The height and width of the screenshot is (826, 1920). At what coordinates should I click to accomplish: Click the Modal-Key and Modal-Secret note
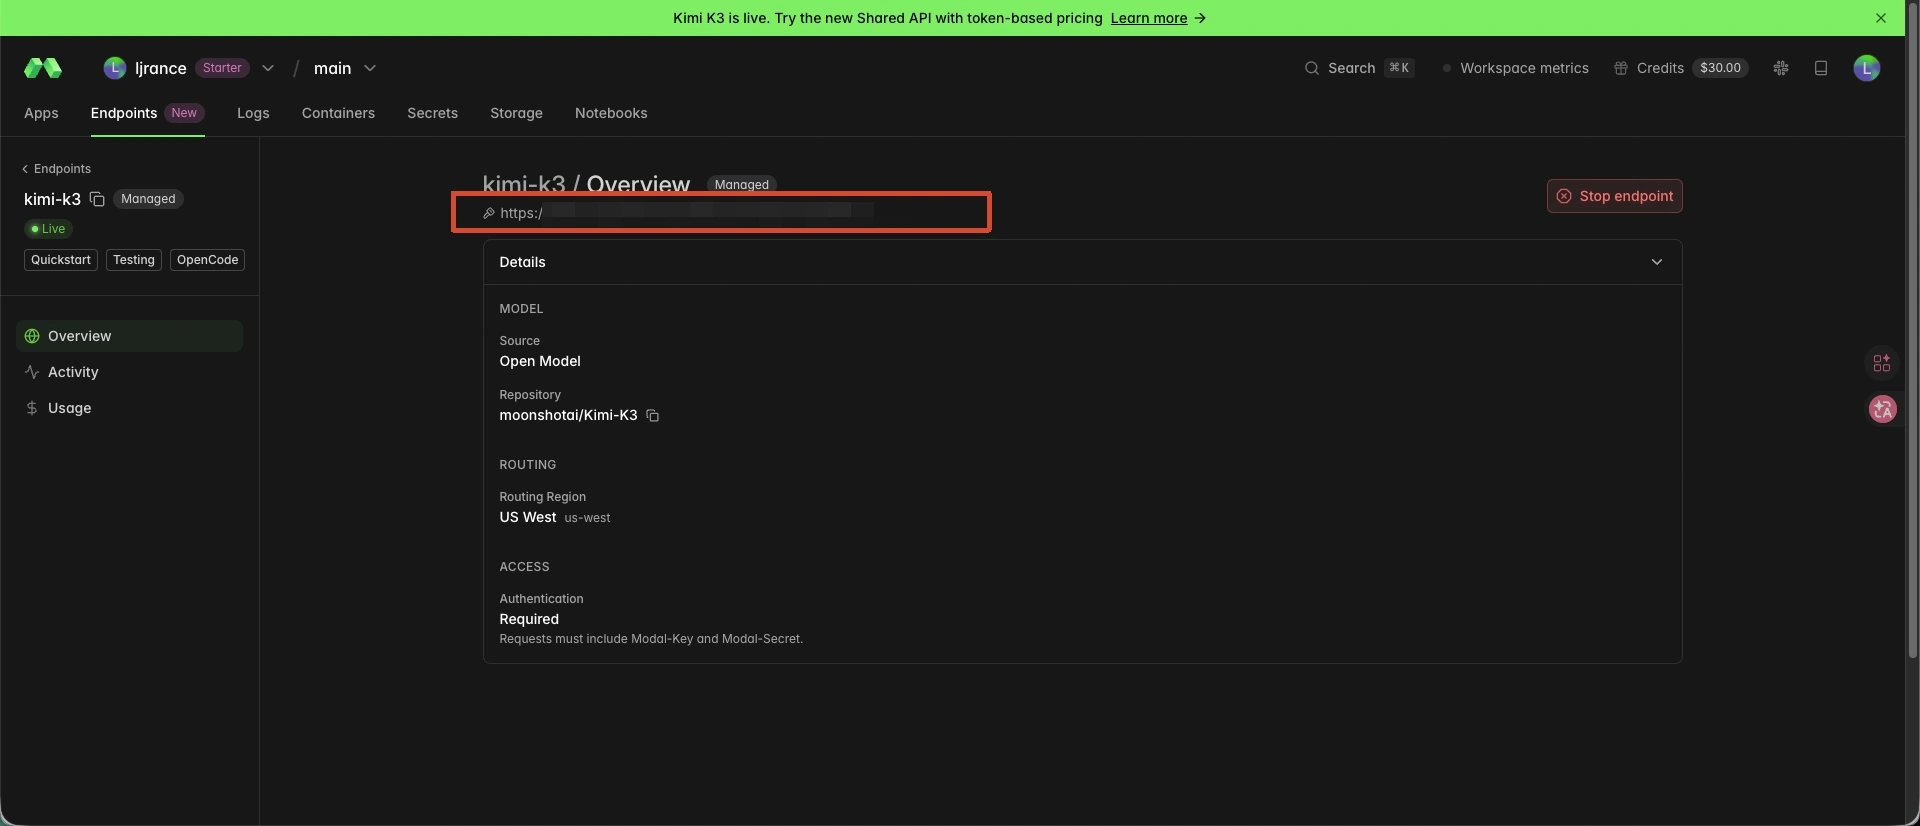[x=651, y=639]
